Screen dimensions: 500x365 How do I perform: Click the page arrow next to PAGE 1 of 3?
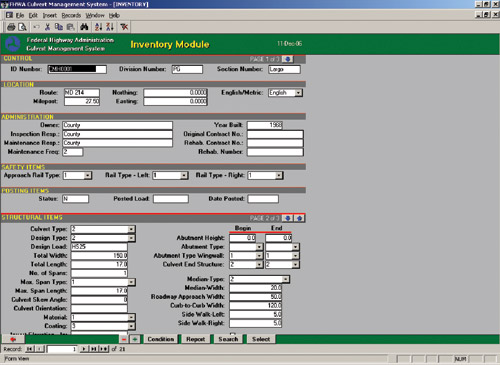[x=287, y=59]
